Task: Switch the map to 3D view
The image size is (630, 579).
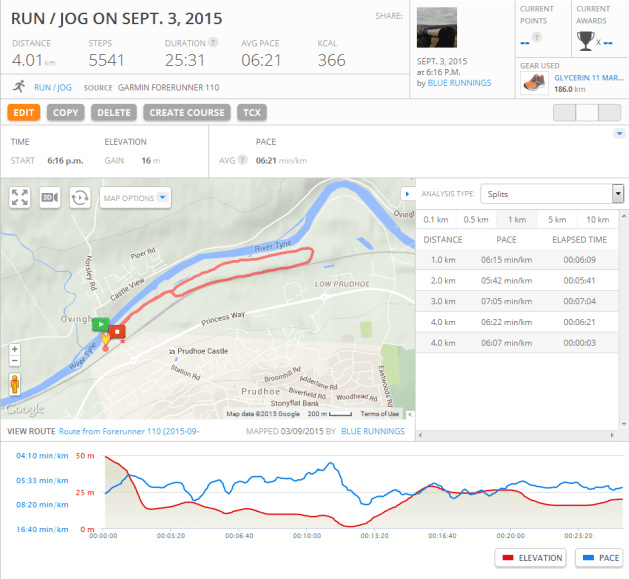Action: pyautogui.click(x=48, y=198)
